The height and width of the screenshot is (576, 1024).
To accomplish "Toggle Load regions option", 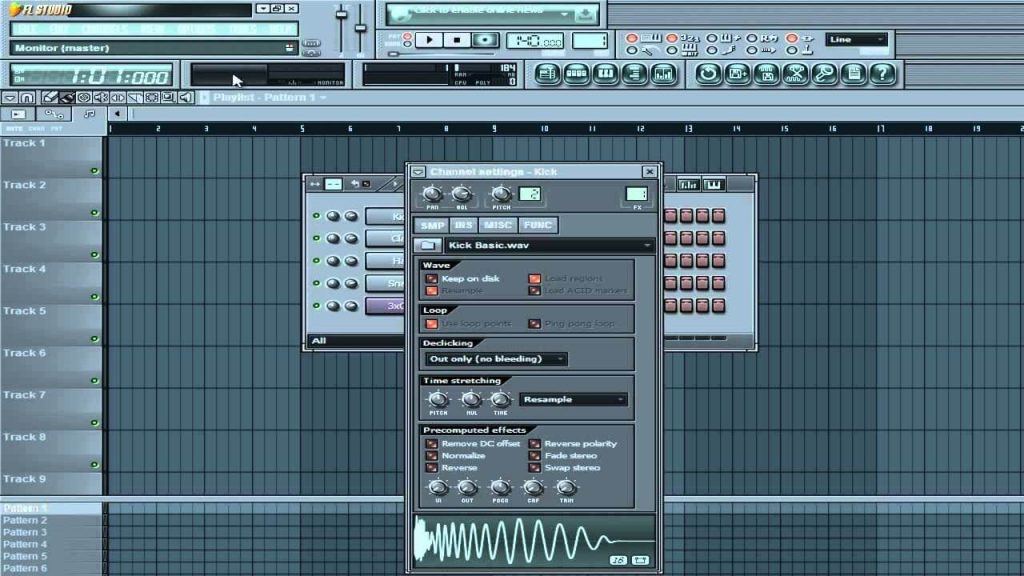I will coord(534,279).
